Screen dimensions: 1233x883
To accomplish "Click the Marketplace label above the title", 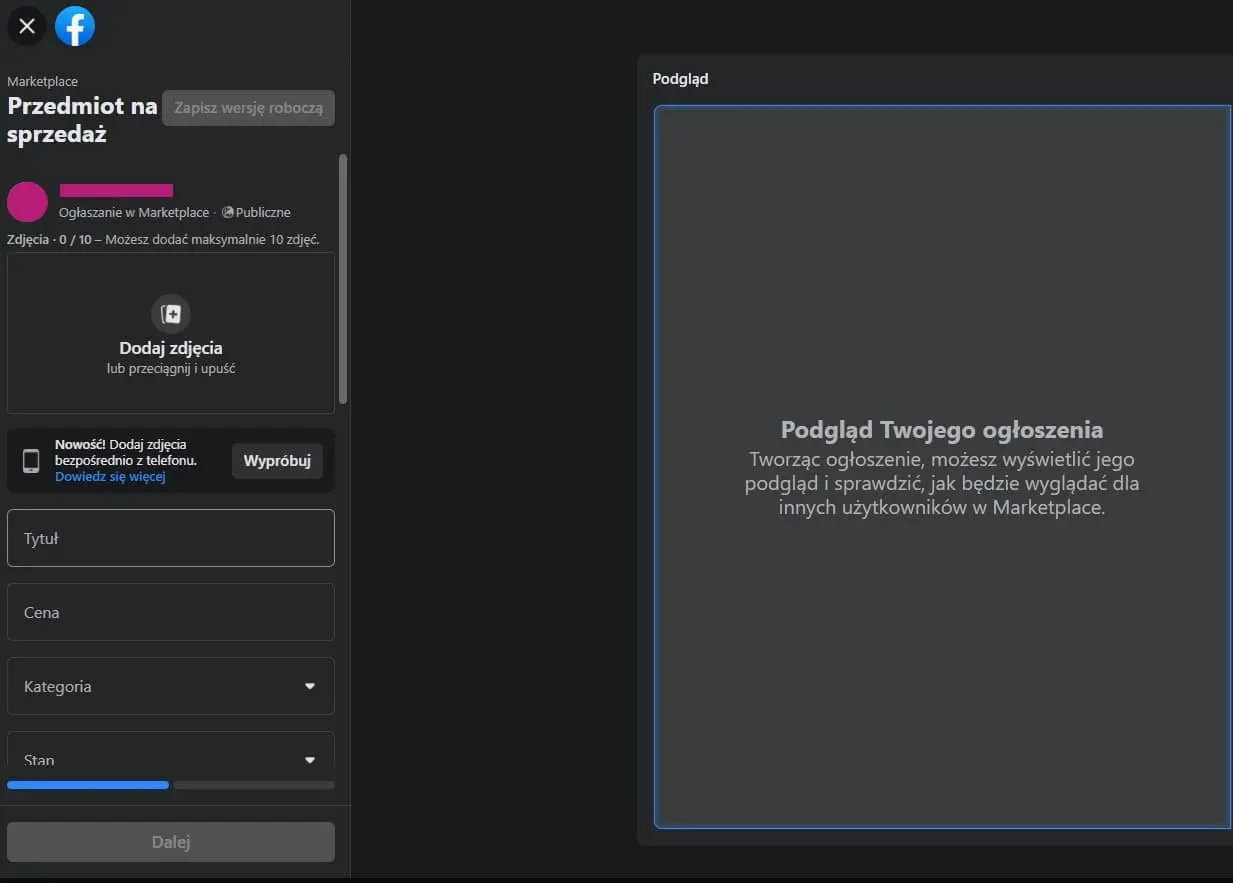I will pos(42,81).
